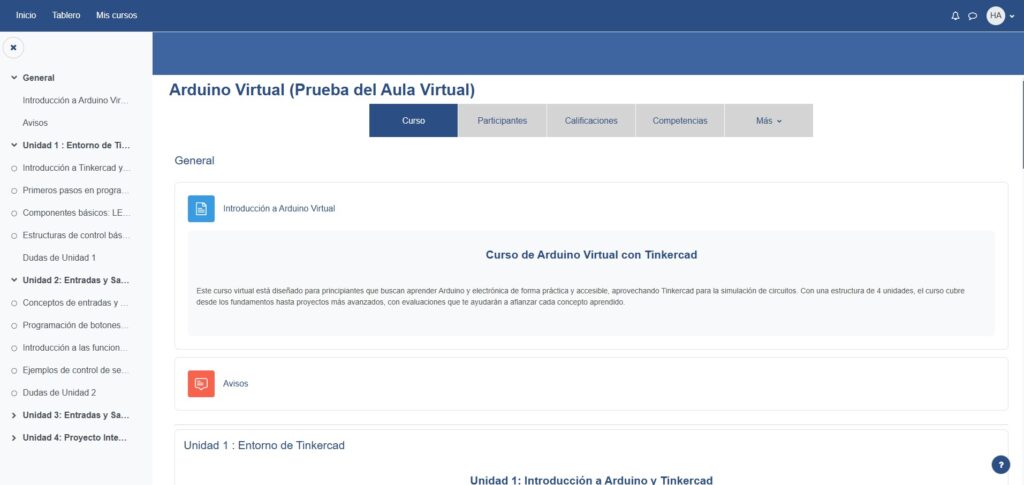Click the orange forum icon of Avisos
Image resolution: width=1024 pixels, height=485 pixels.
pyautogui.click(x=201, y=384)
